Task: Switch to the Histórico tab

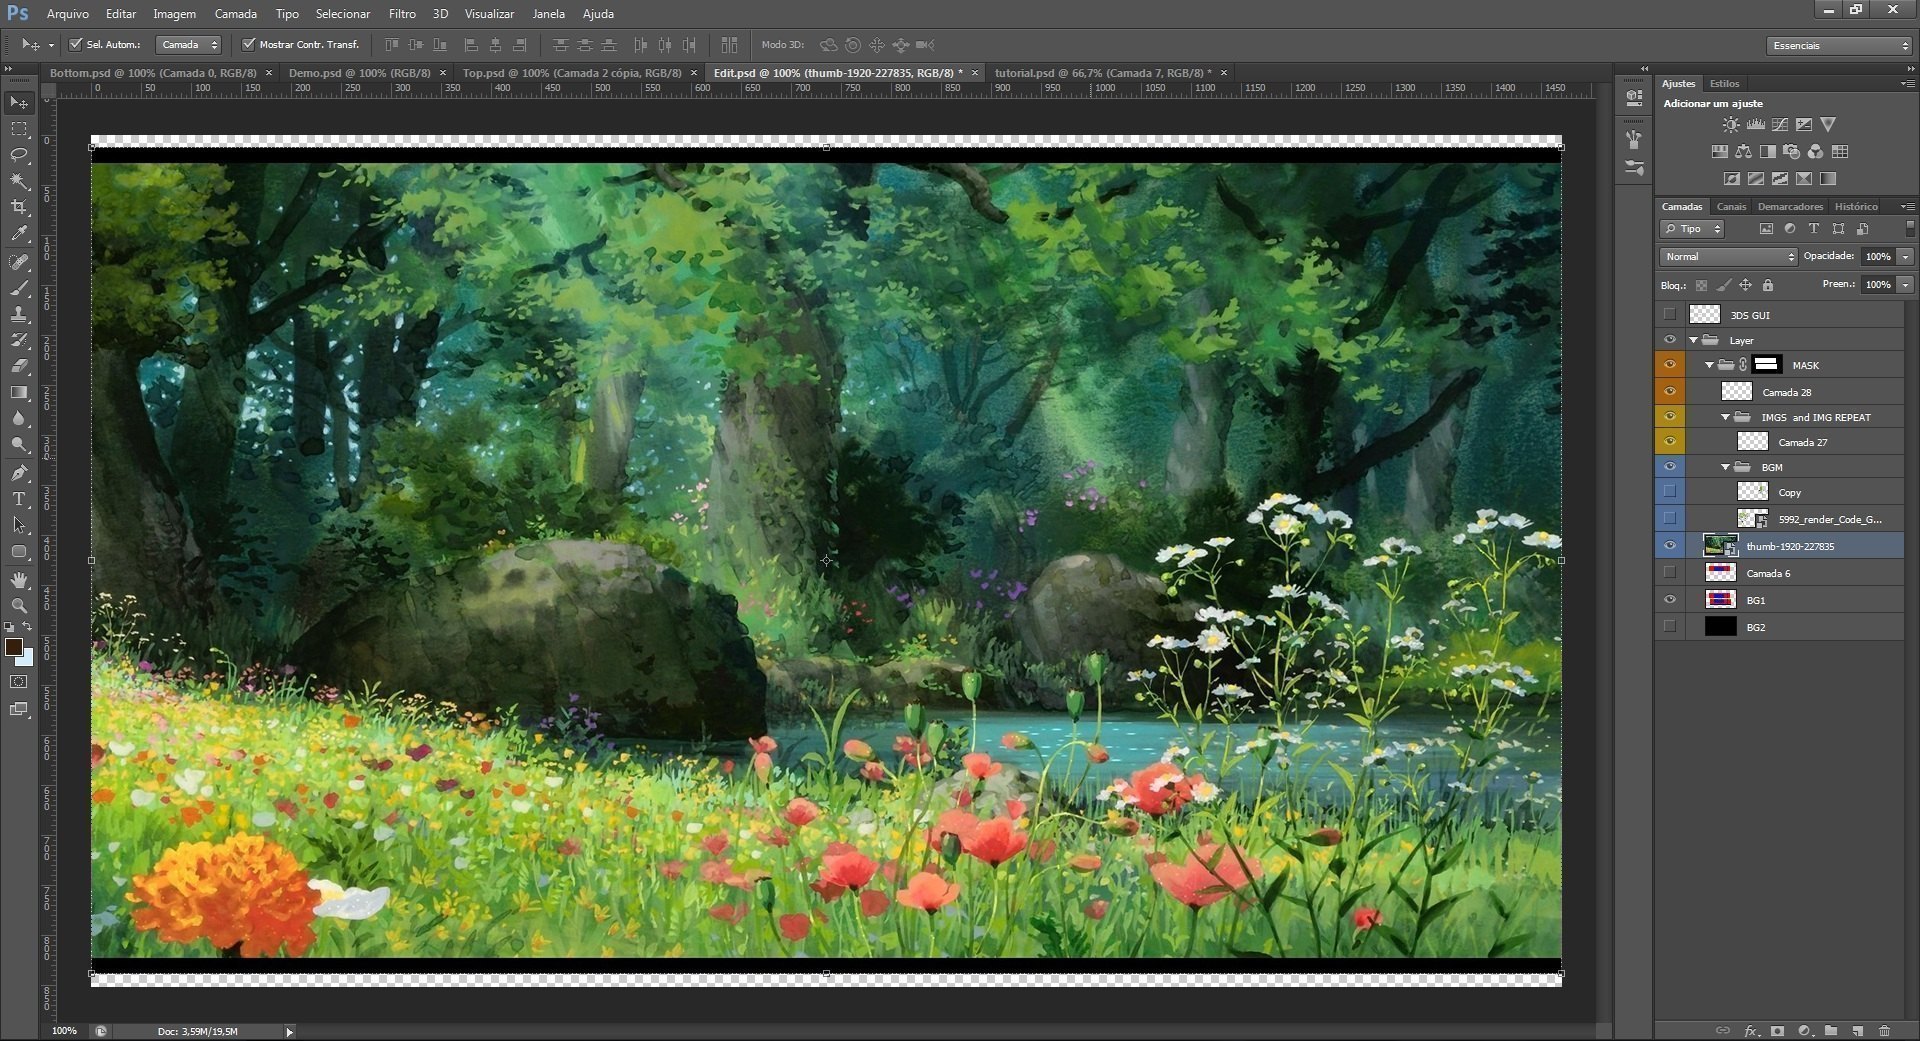Action: pos(1856,207)
